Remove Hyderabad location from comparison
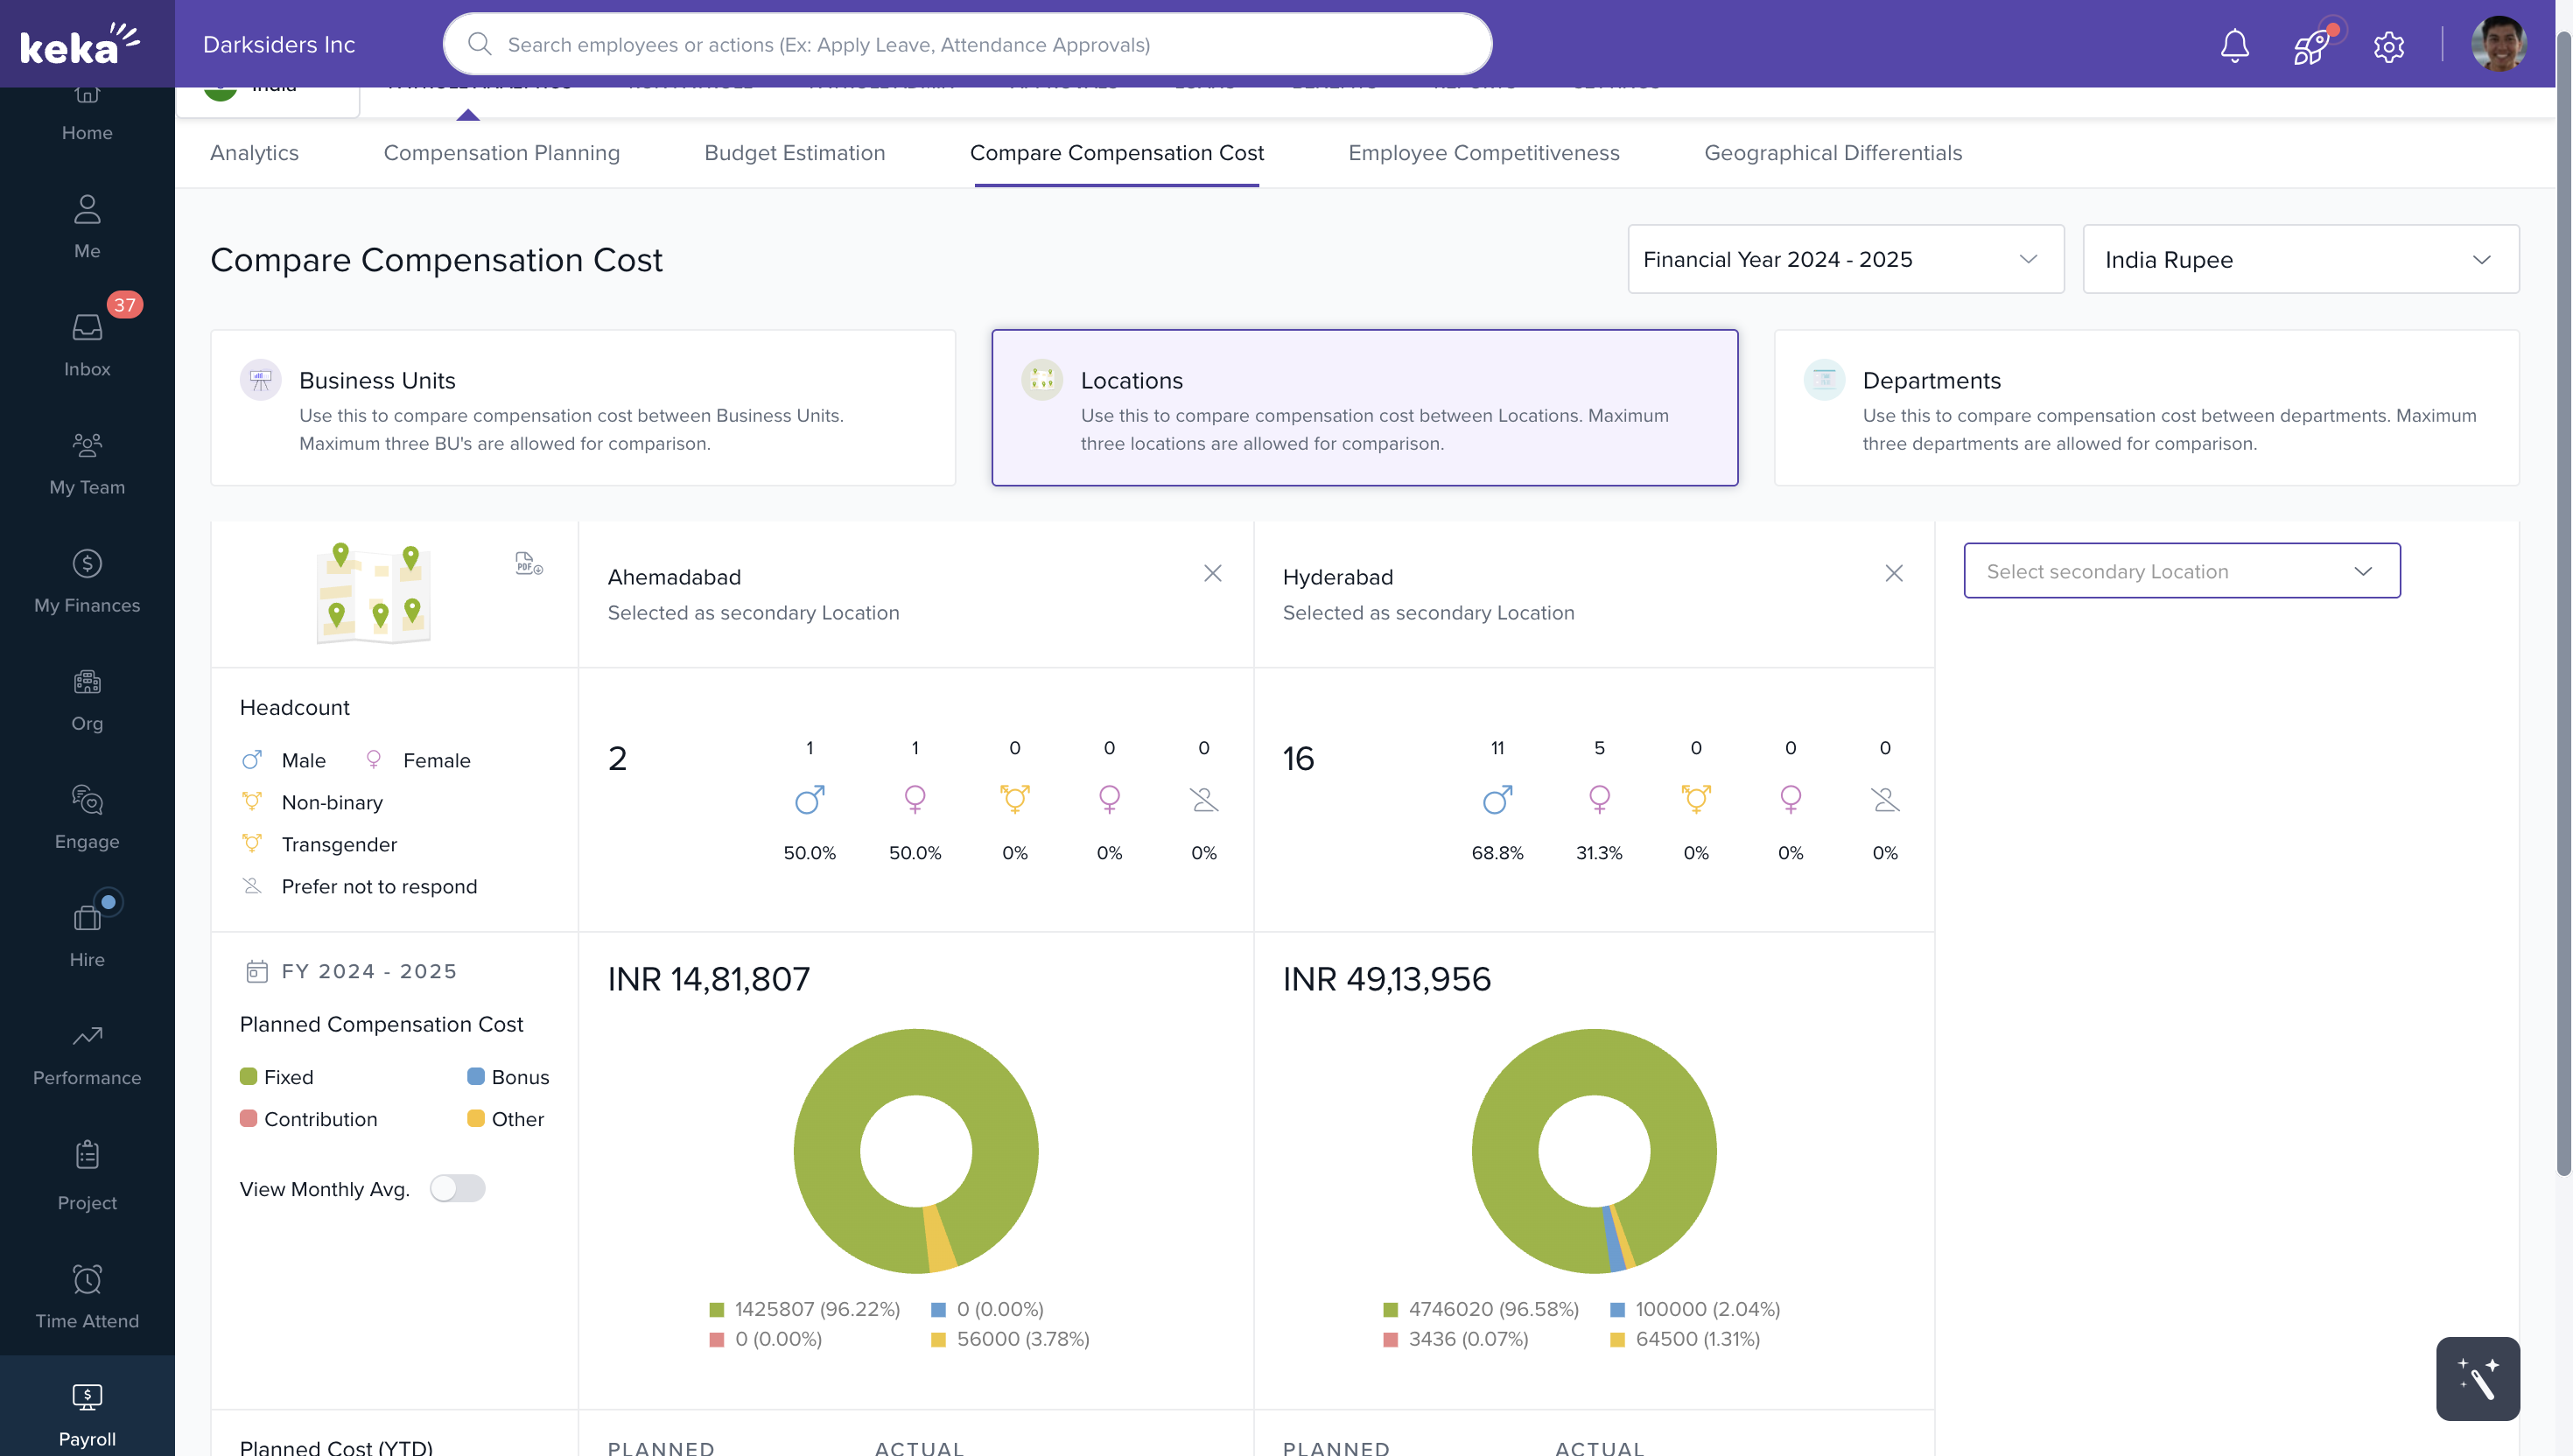 point(1893,573)
